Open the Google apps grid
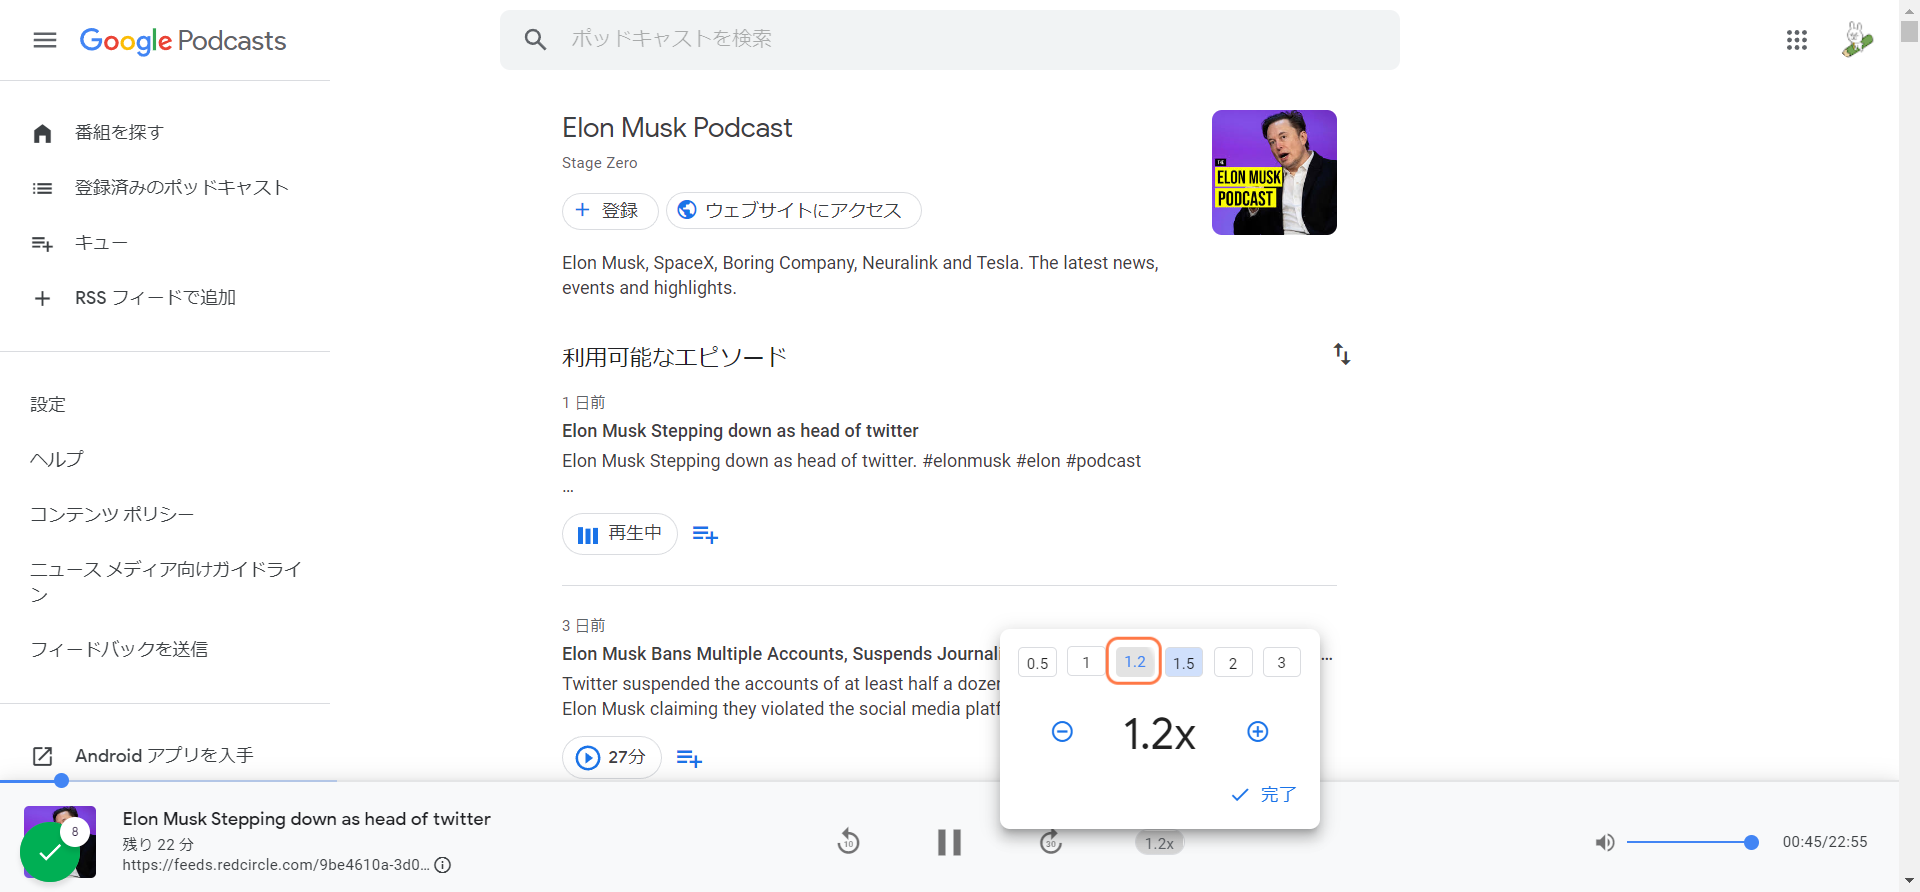The image size is (1920, 892). pos(1797,40)
